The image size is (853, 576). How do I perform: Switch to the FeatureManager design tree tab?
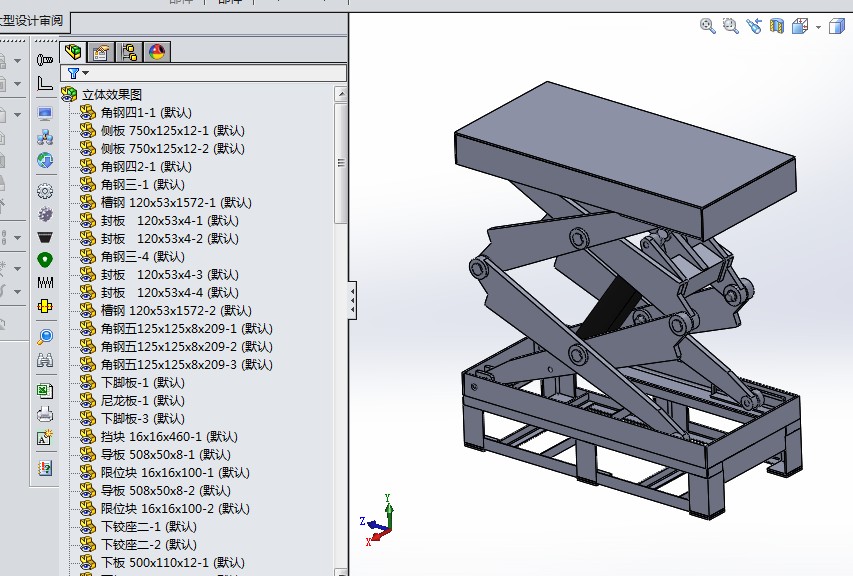click(x=73, y=52)
